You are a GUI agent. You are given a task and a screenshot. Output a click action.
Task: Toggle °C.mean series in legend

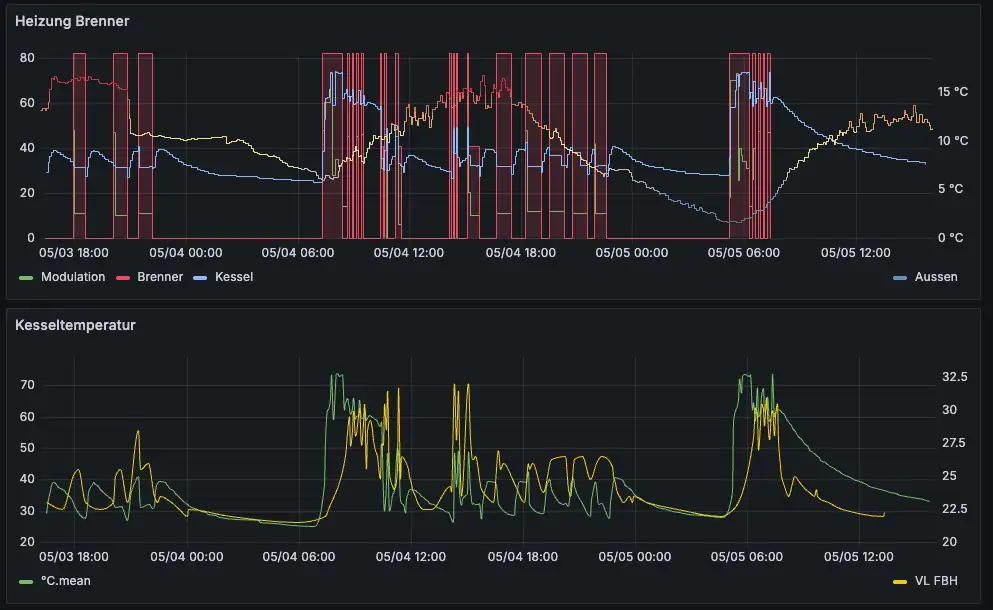click(x=66, y=580)
